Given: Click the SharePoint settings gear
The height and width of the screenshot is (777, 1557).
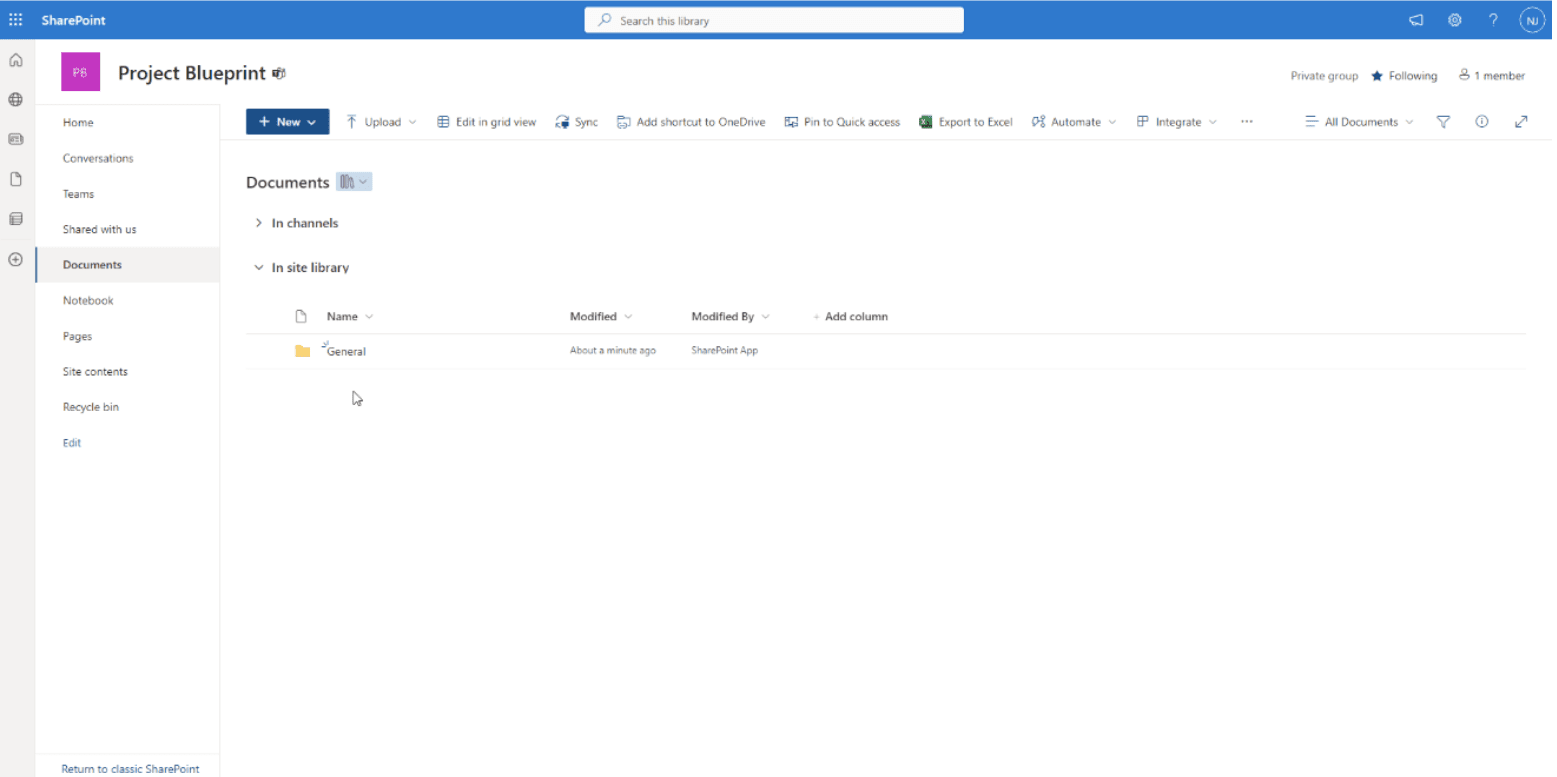Looking at the screenshot, I should (1454, 19).
